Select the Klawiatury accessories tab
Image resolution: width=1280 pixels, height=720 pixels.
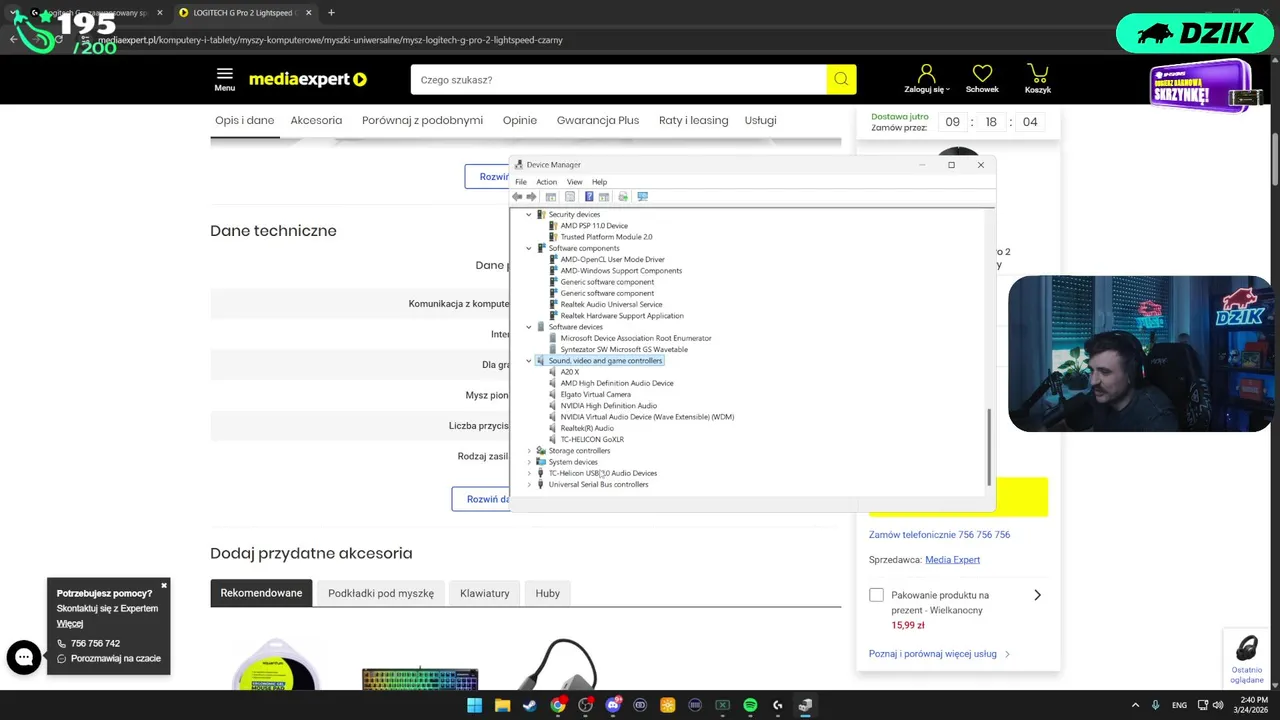click(x=485, y=593)
